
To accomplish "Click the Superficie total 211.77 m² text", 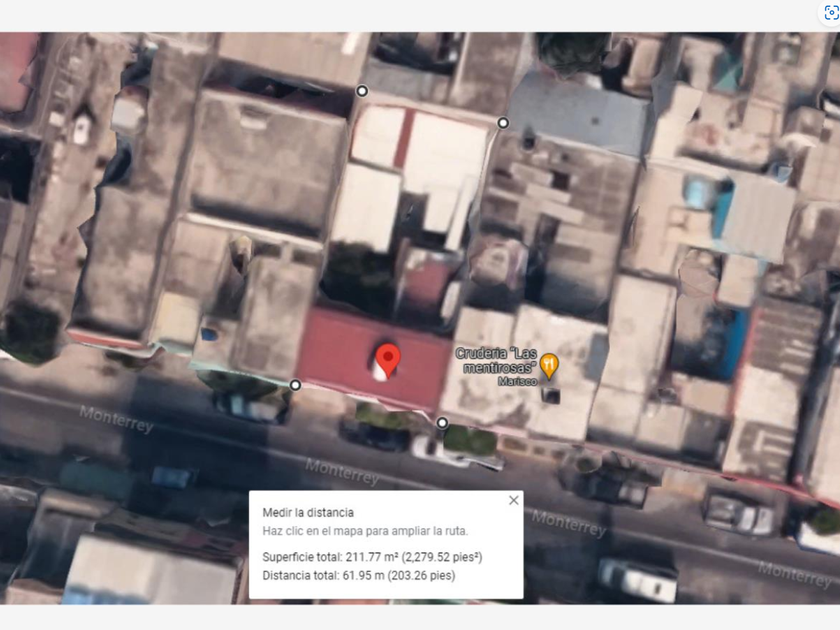I will tap(372, 557).
